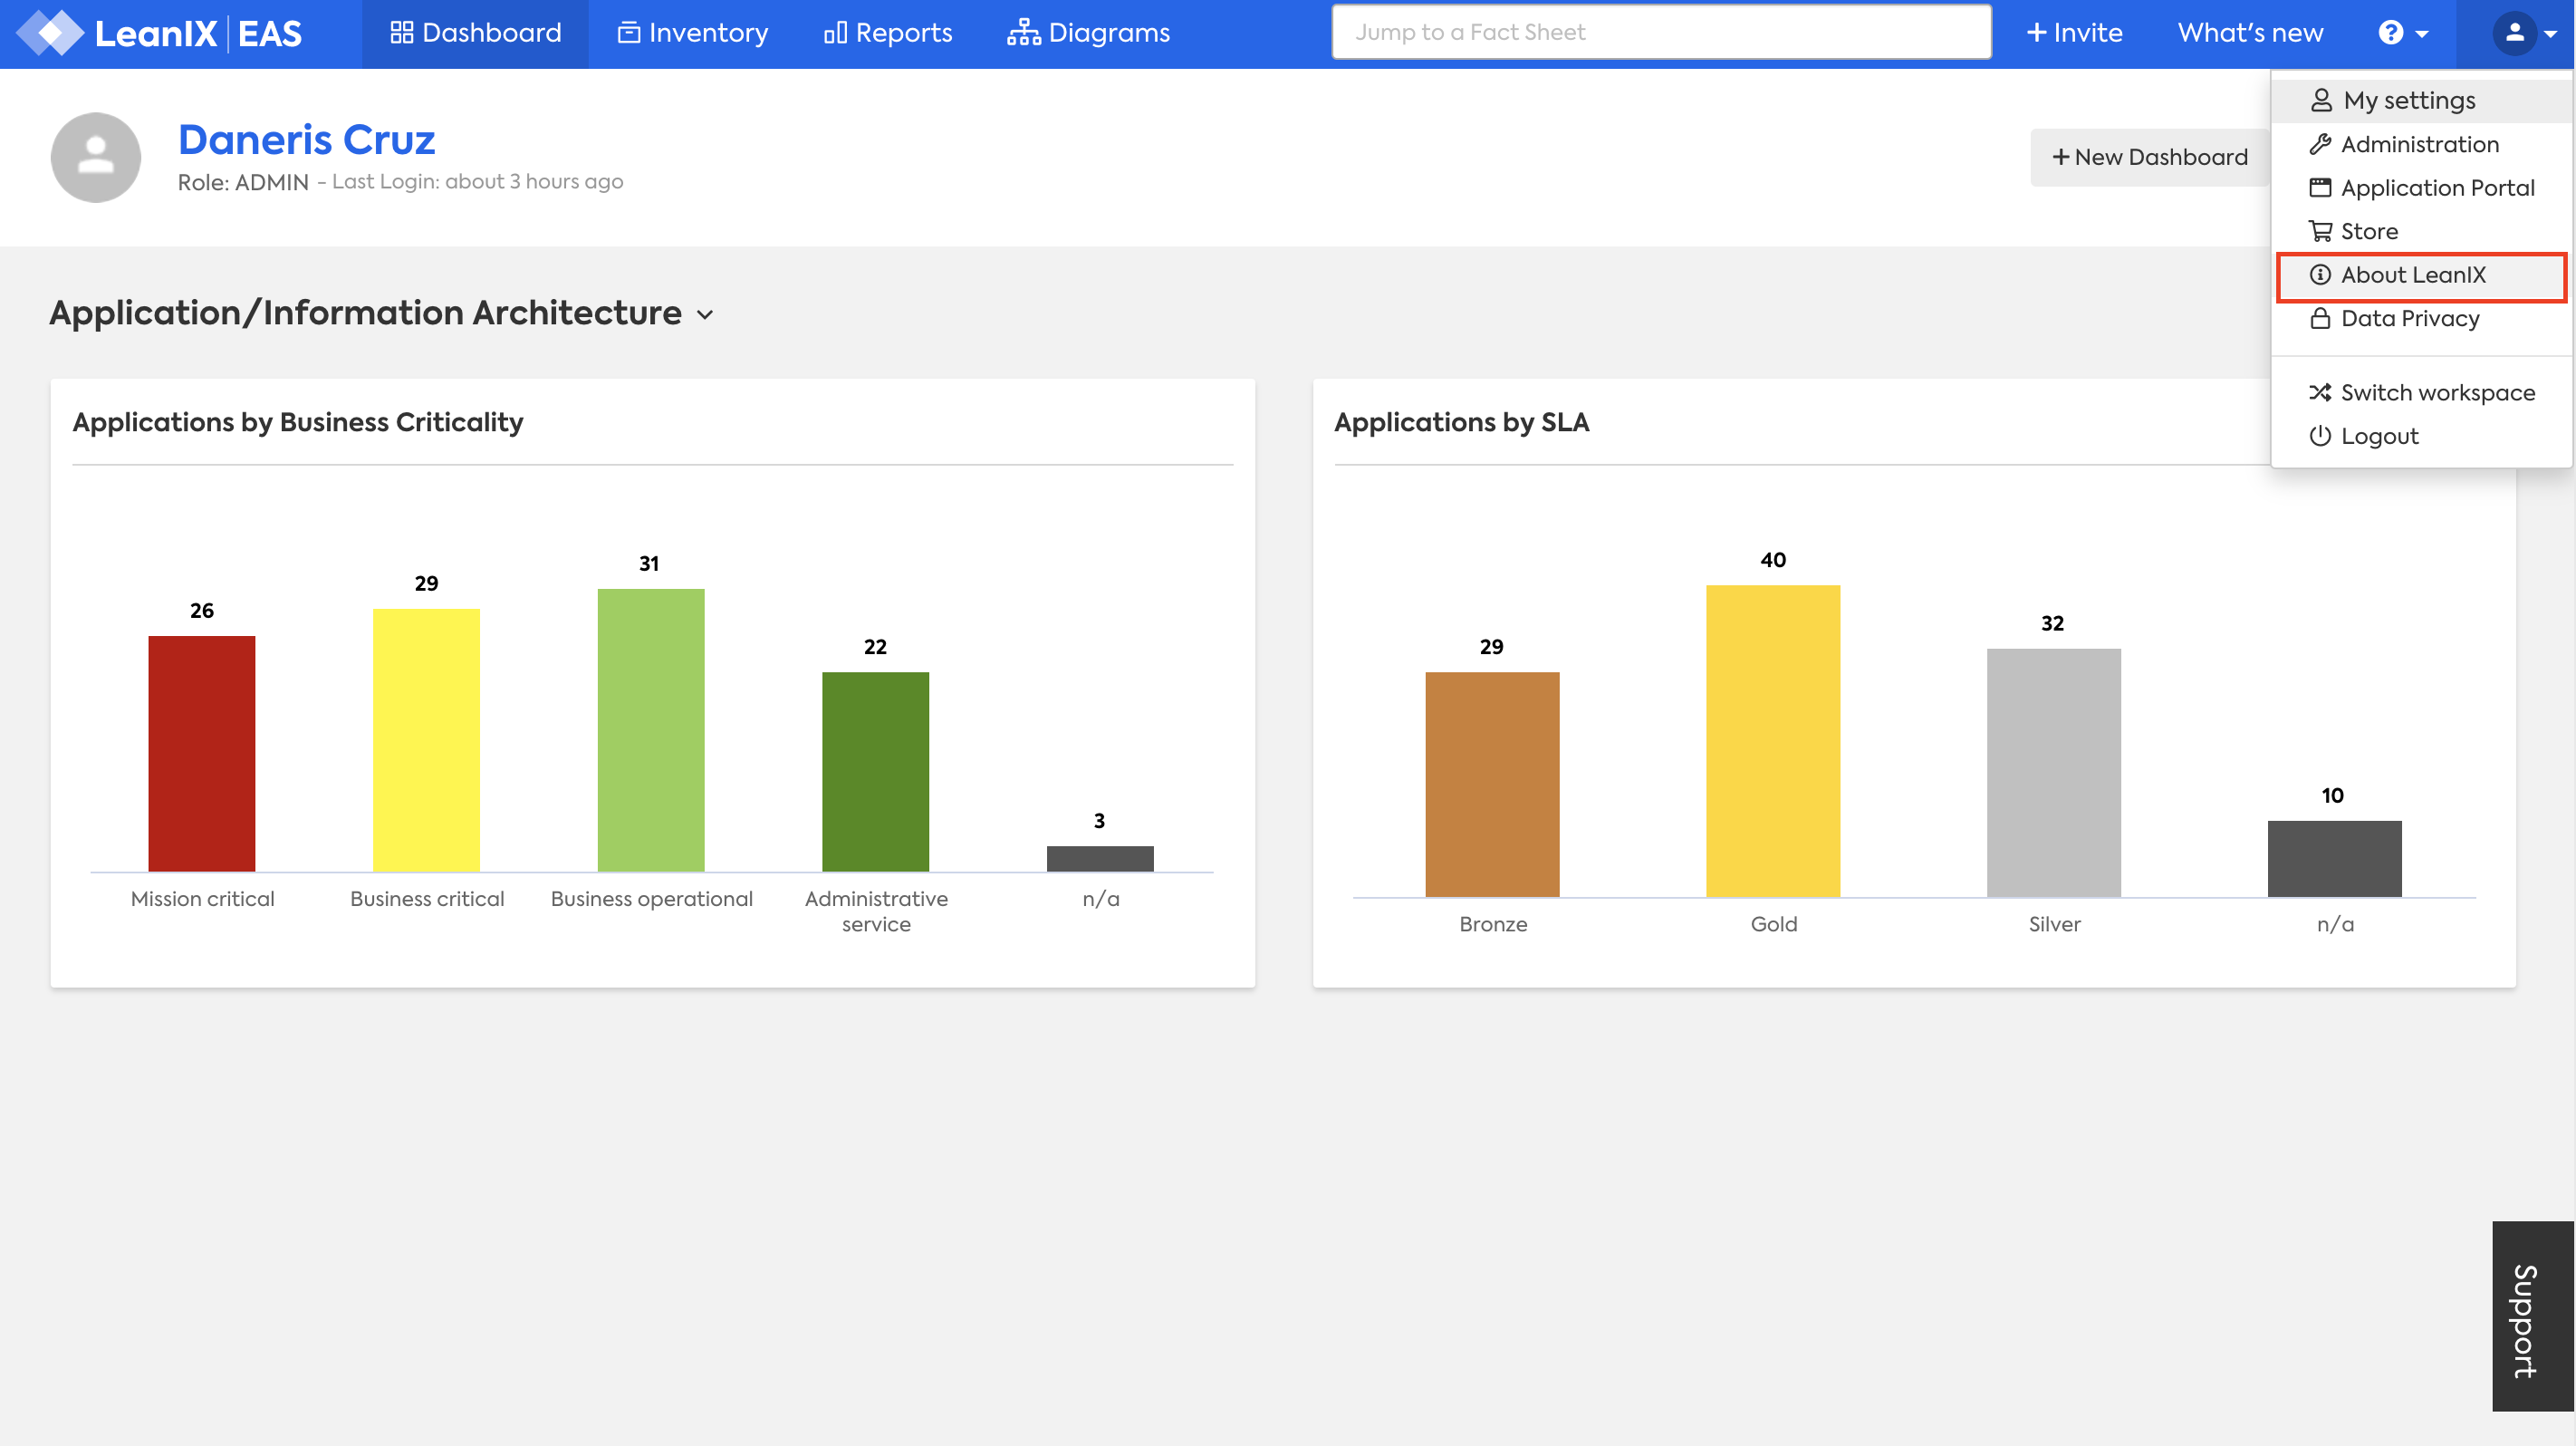The width and height of the screenshot is (2576, 1446).
Task: Click the LeanIX diamond logo
Action: pyautogui.click(x=50, y=33)
